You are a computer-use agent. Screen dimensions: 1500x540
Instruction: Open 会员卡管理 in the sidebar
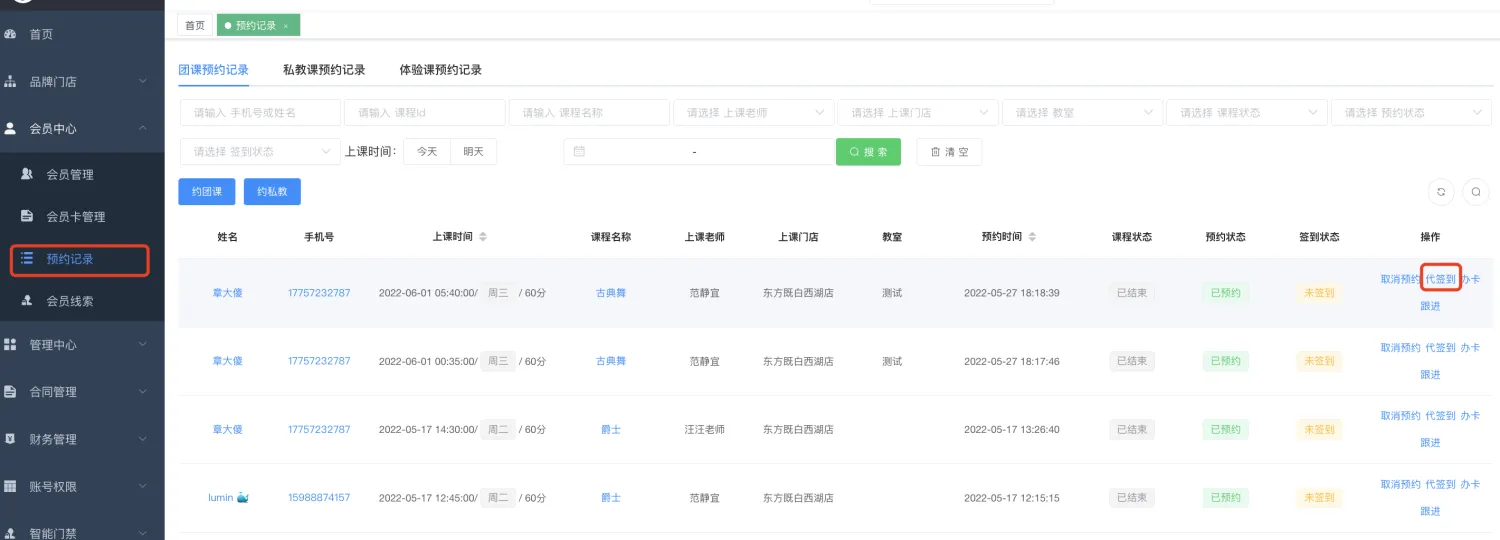coord(75,216)
